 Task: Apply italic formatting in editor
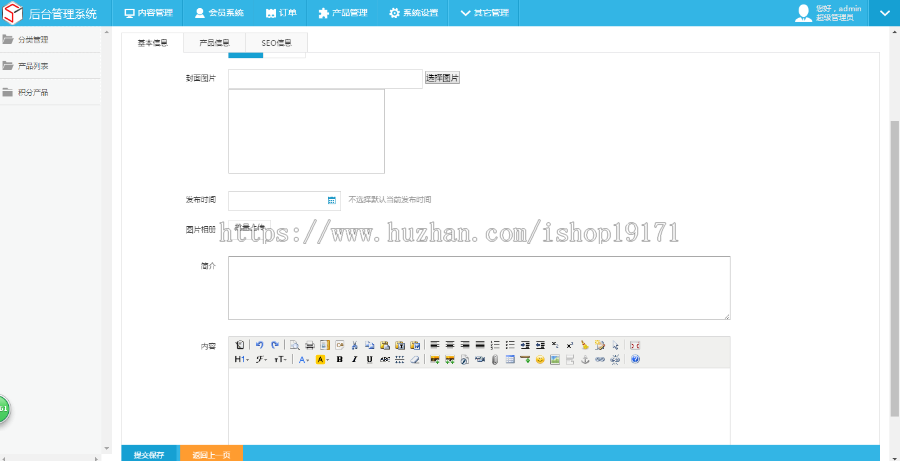click(x=354, y=359)
